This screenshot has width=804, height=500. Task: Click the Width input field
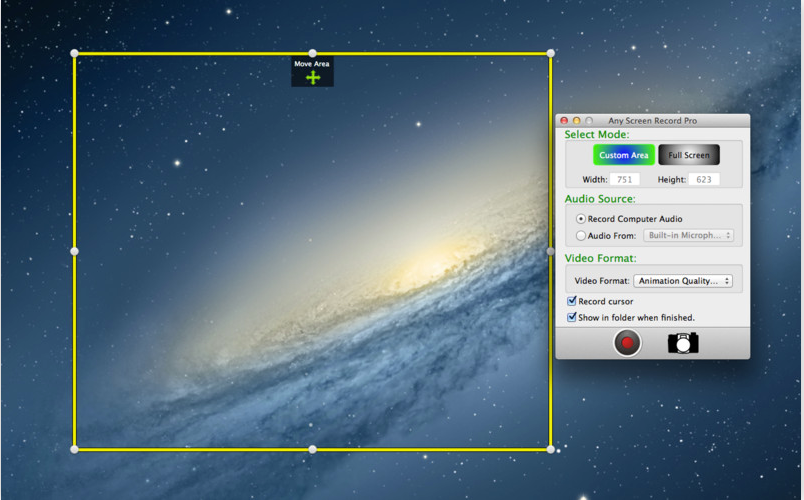[625, 179]
